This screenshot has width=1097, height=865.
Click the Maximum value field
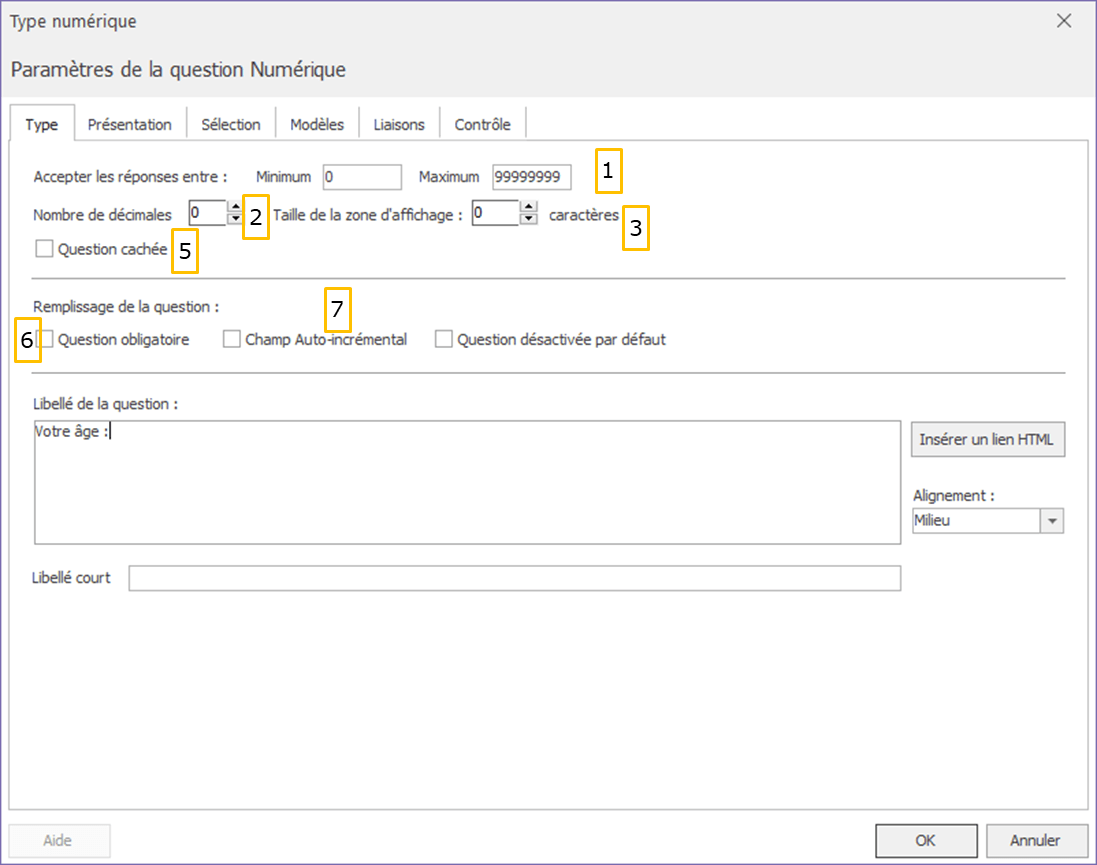click(532, 177)
